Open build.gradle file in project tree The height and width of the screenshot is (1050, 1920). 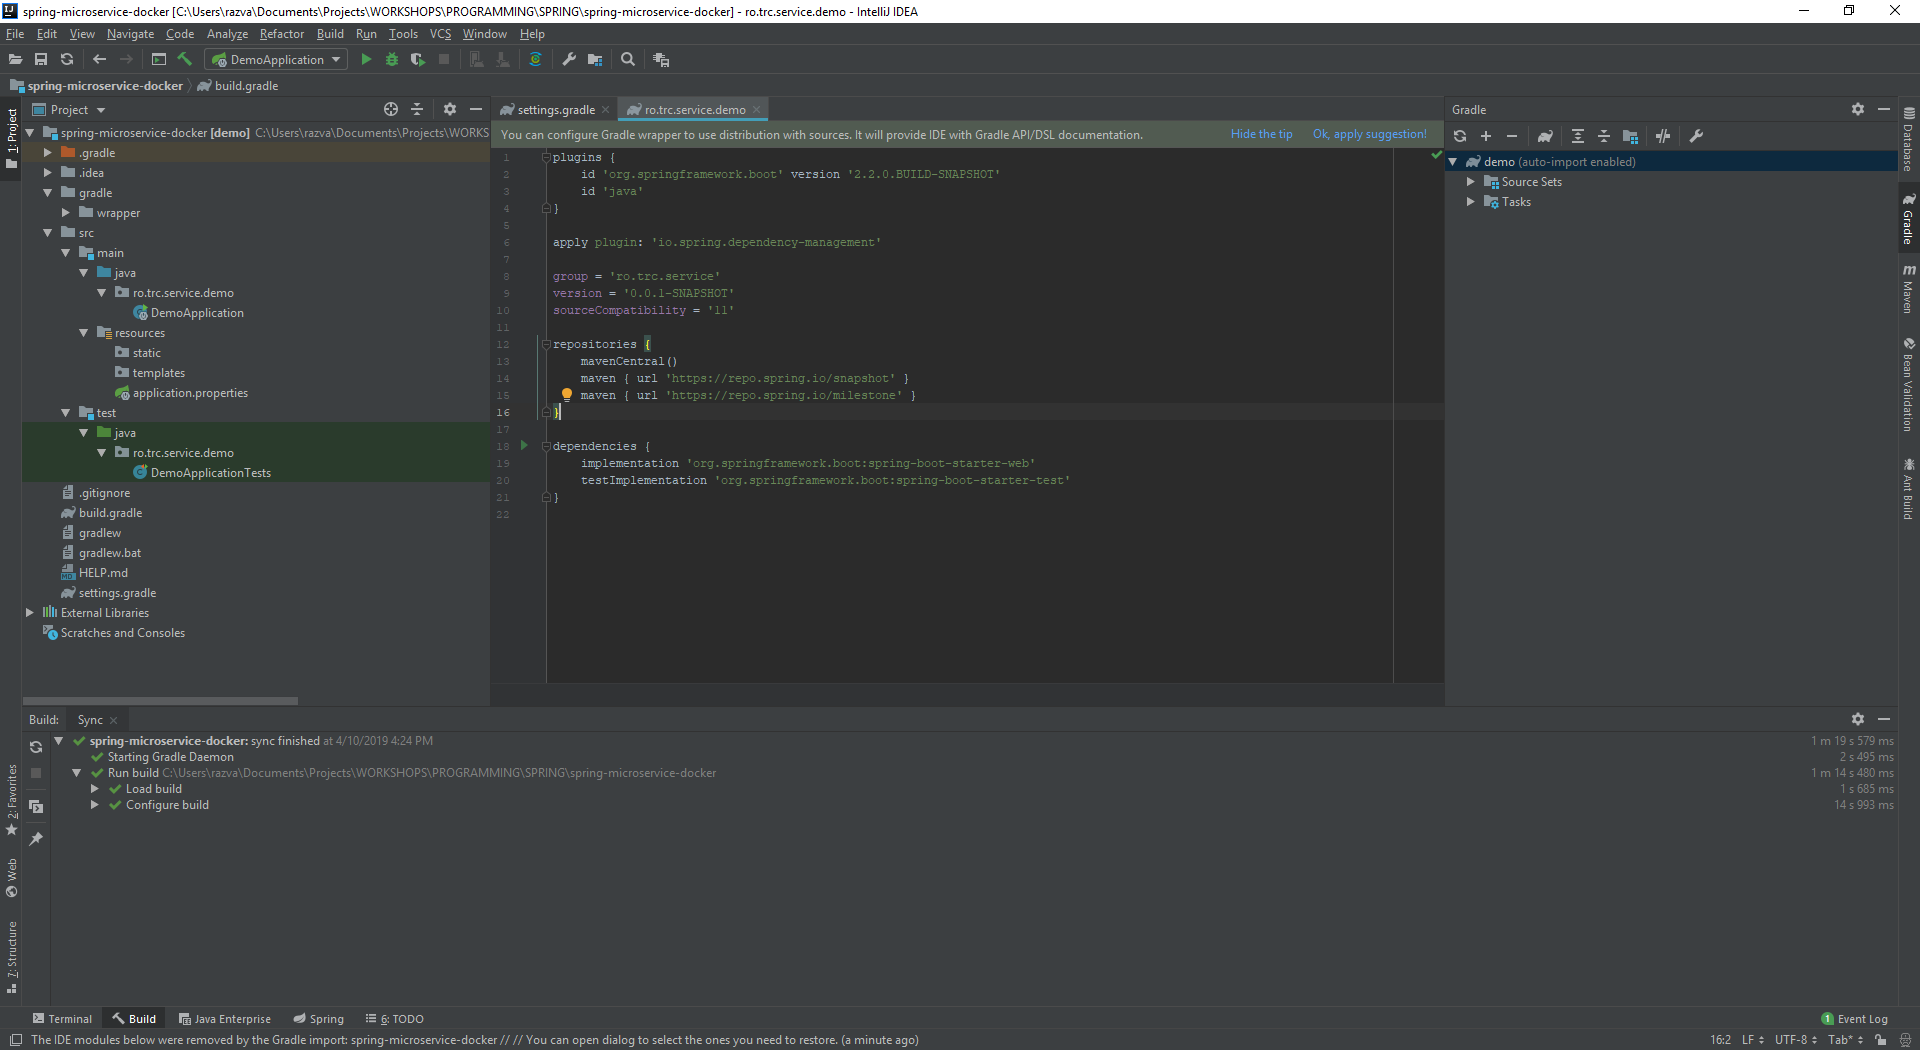(x=110, y=513)
